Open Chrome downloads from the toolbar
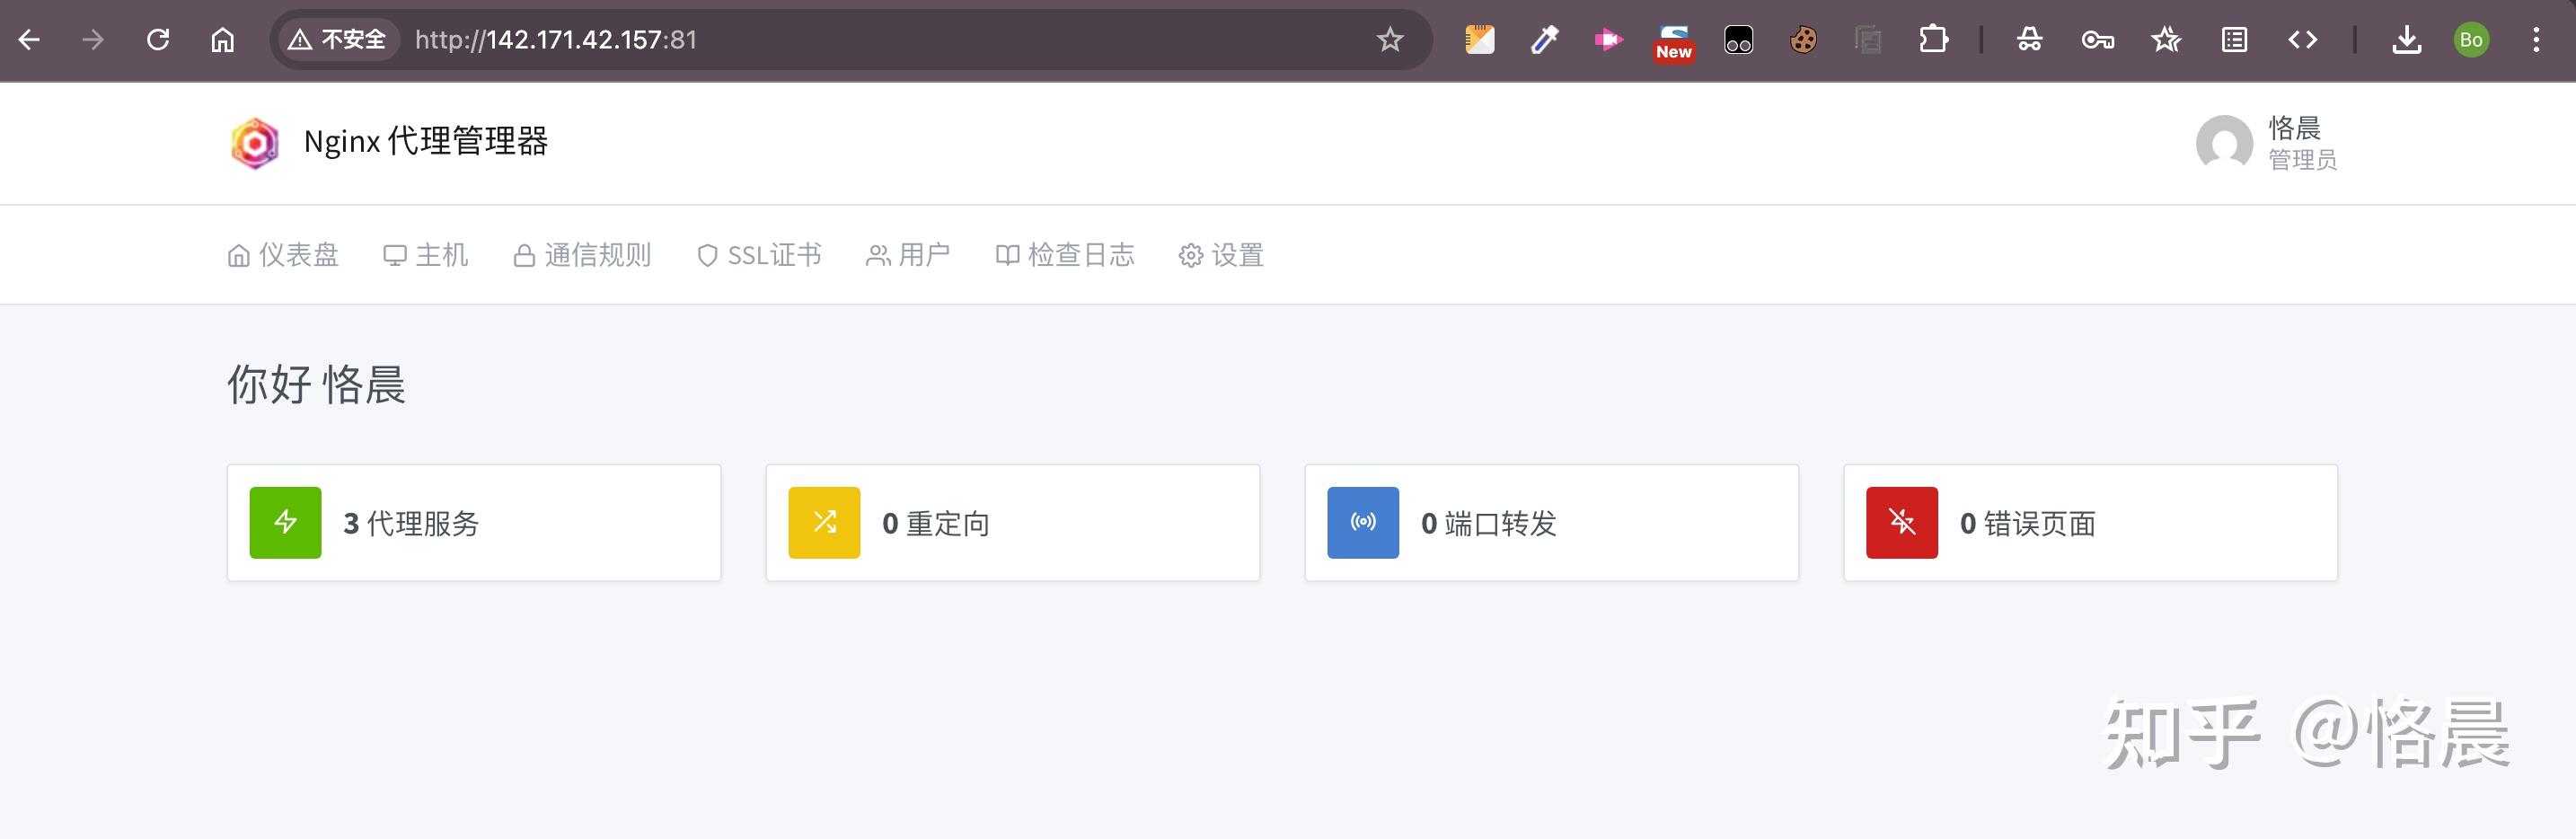This screenshot has height=839, width=2576. click(2408, 40)
